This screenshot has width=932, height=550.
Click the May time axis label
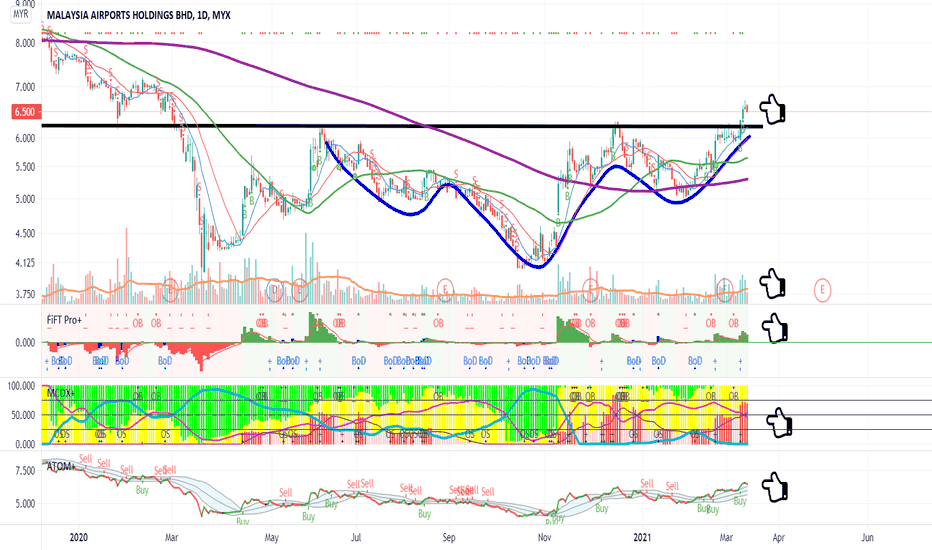[271, 538]
